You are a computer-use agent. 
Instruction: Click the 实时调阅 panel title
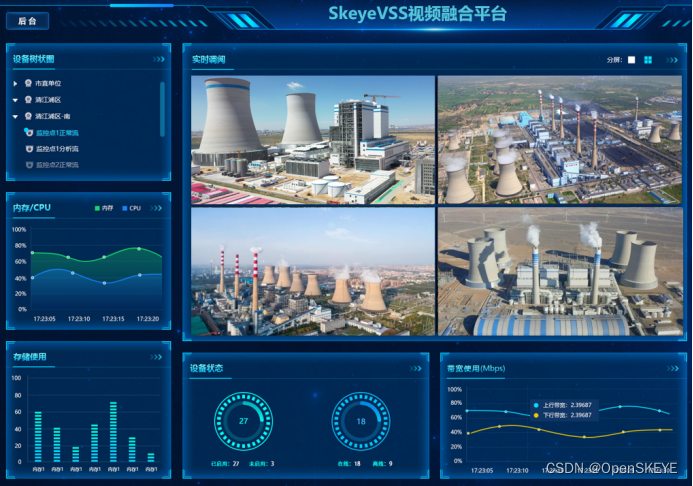[209, 60]
